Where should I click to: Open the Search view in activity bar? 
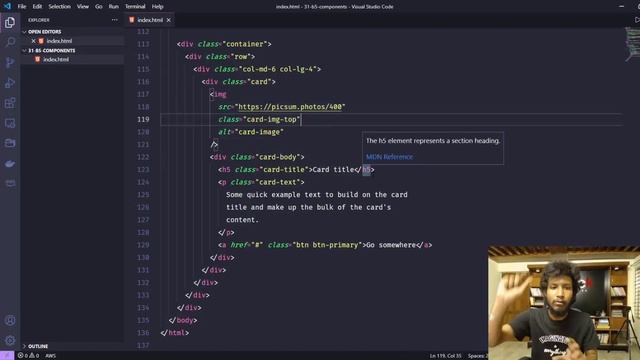(x=10, y=42)
